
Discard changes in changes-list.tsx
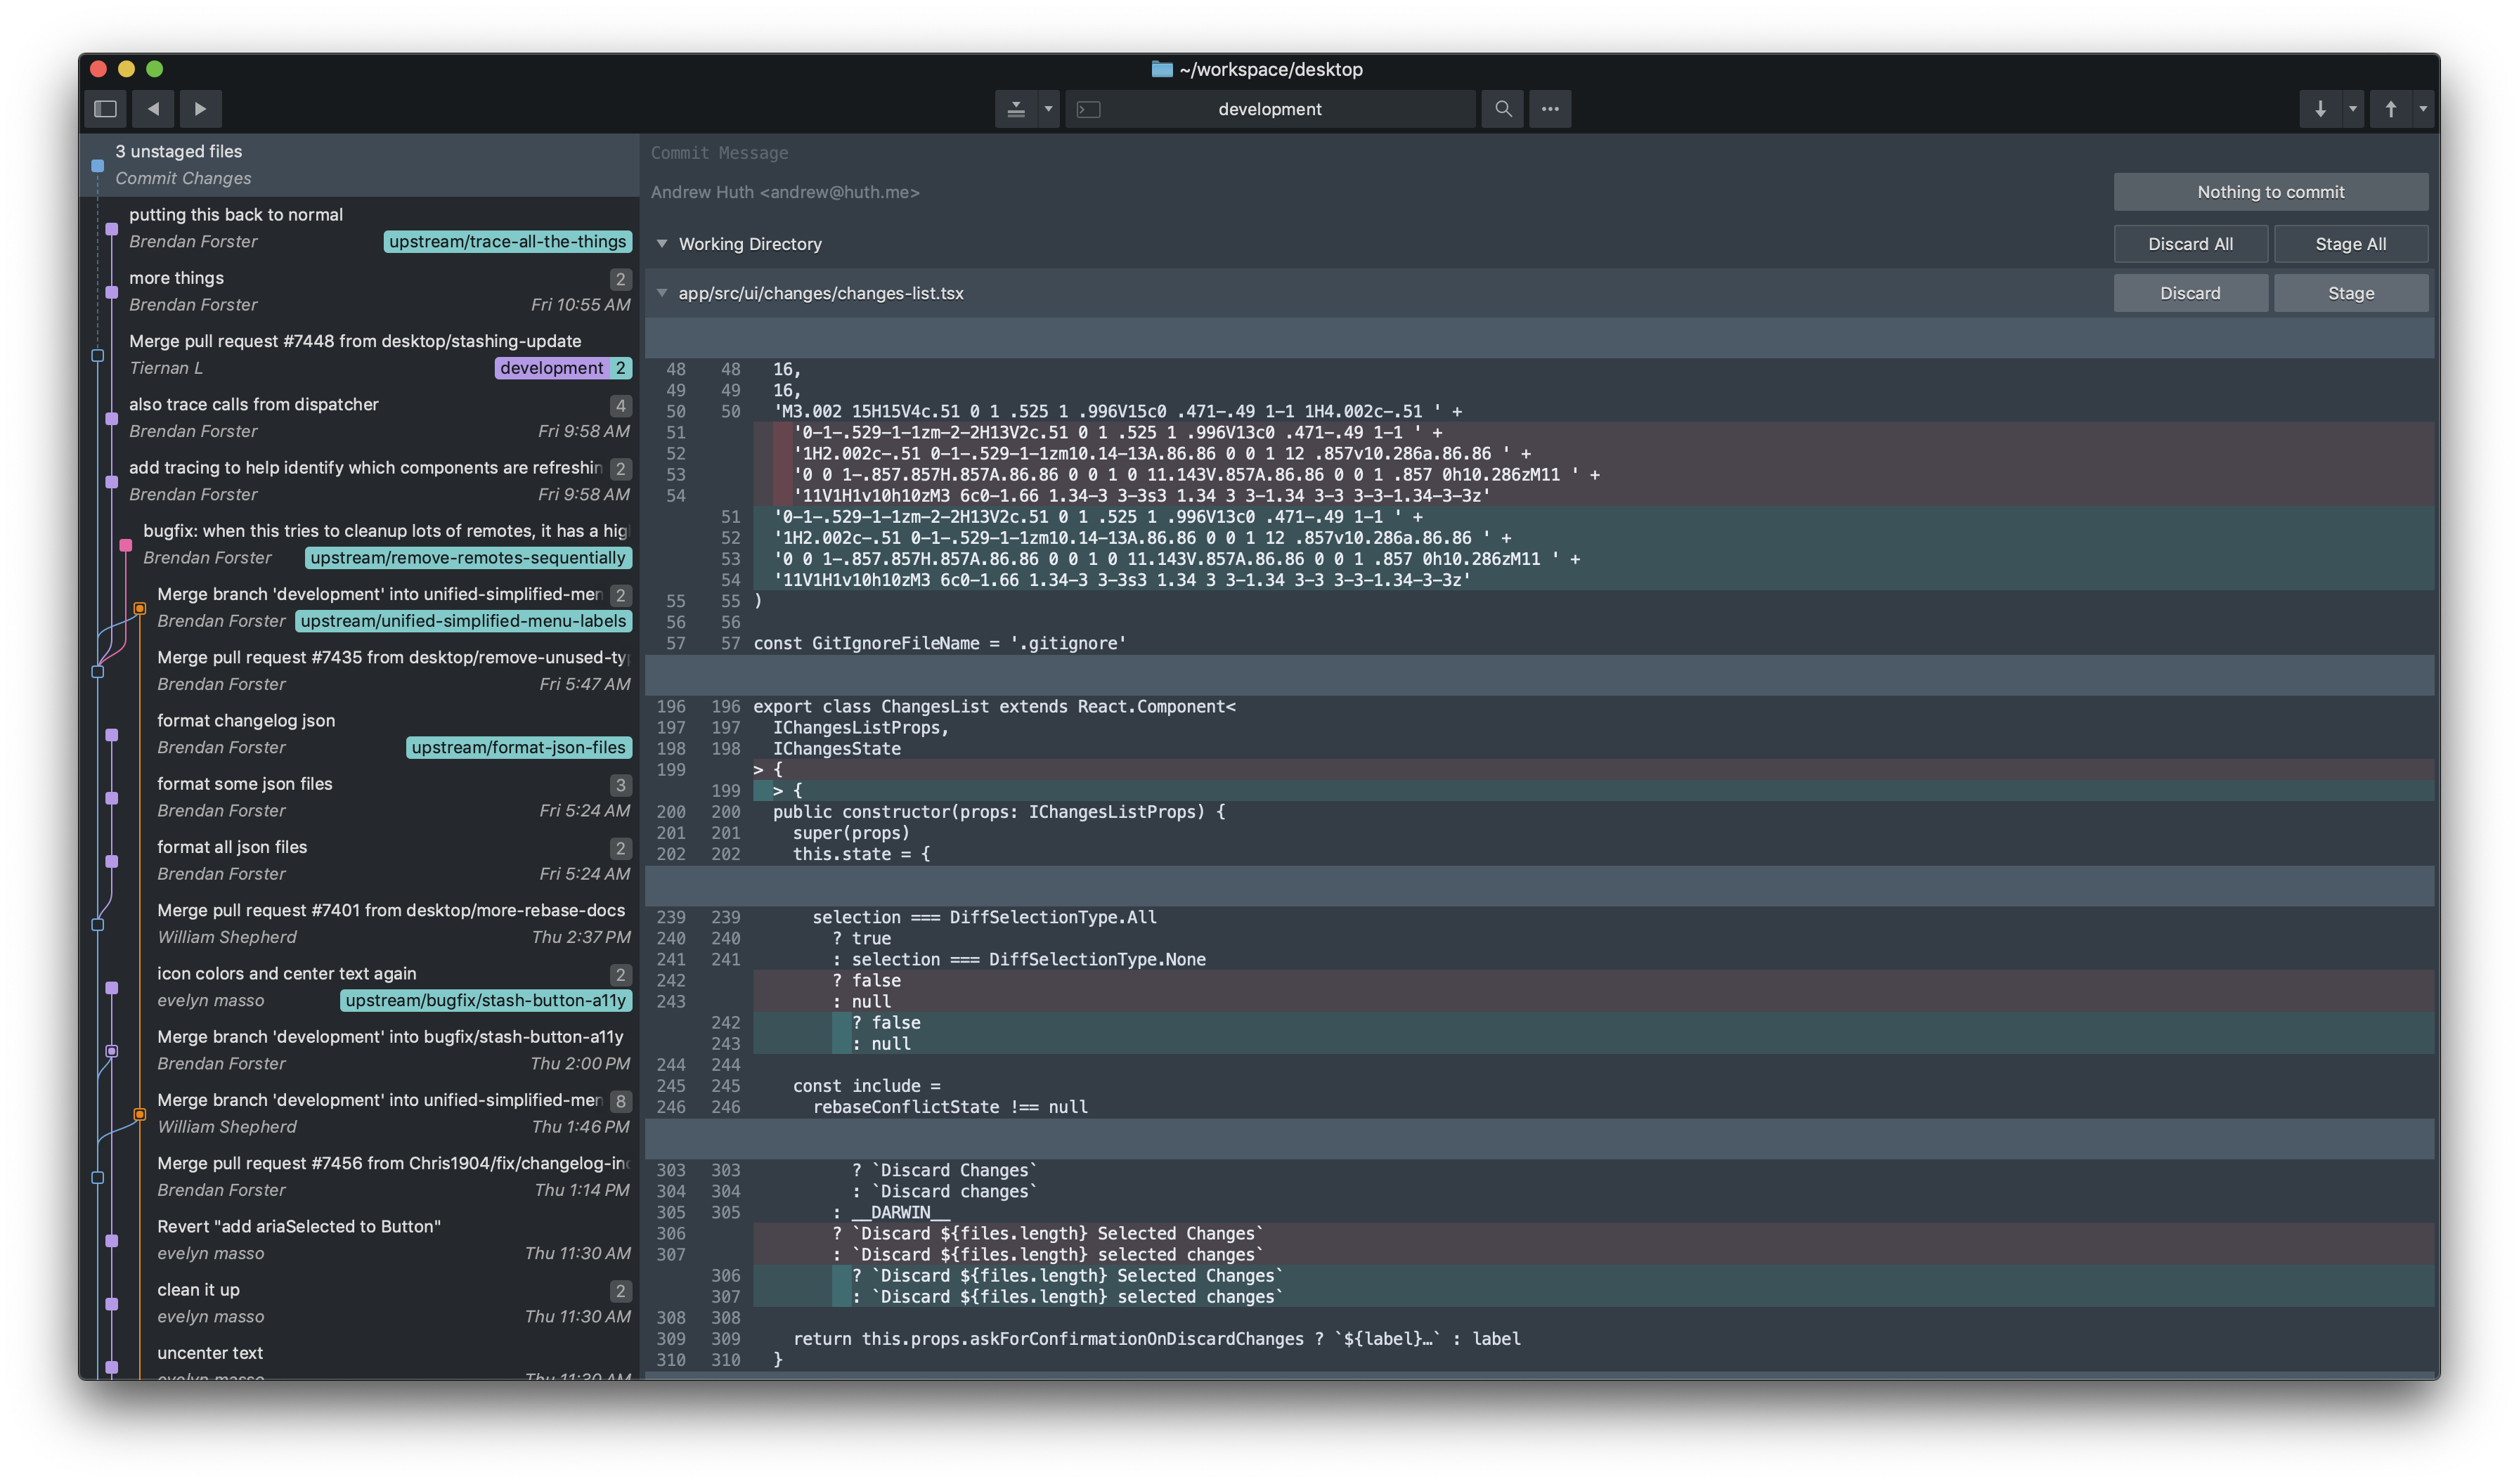tap(2190, 292)
